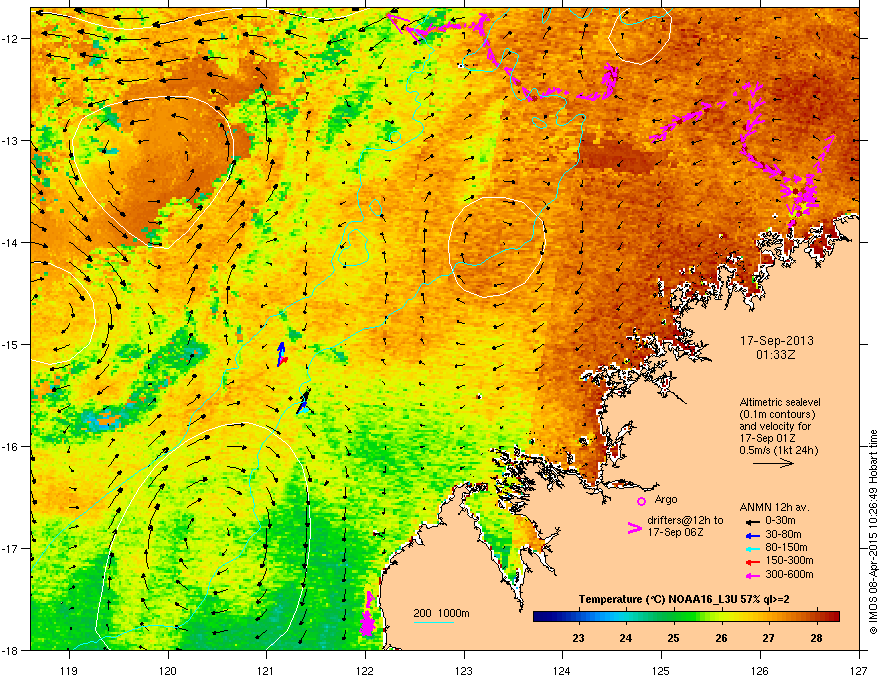The height and width of the screenshot is (680, 880).
Task: Click the '-12' latitude axis label
Action: click(x=11, y=39)
